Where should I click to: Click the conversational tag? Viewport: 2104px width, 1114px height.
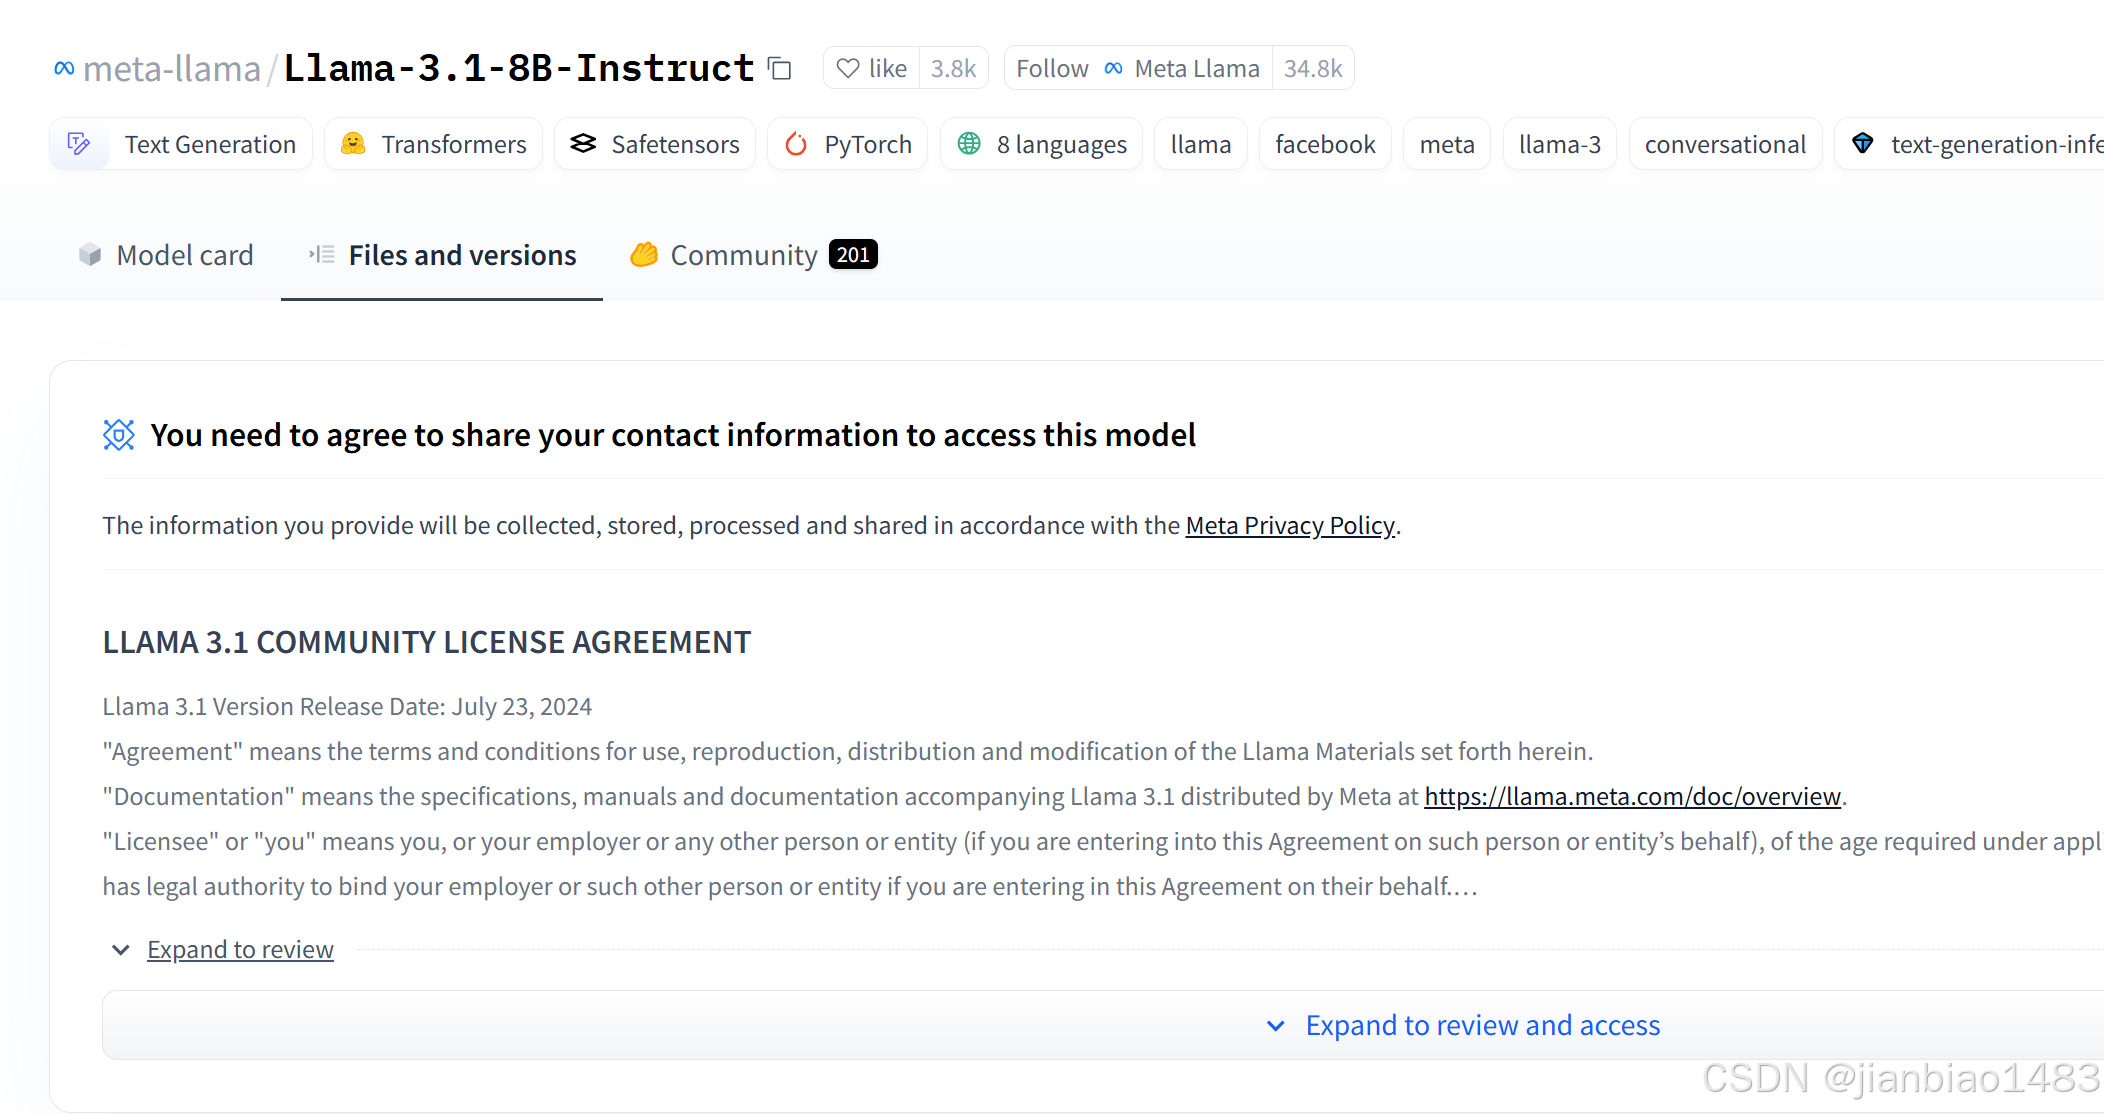point(1725,144)
